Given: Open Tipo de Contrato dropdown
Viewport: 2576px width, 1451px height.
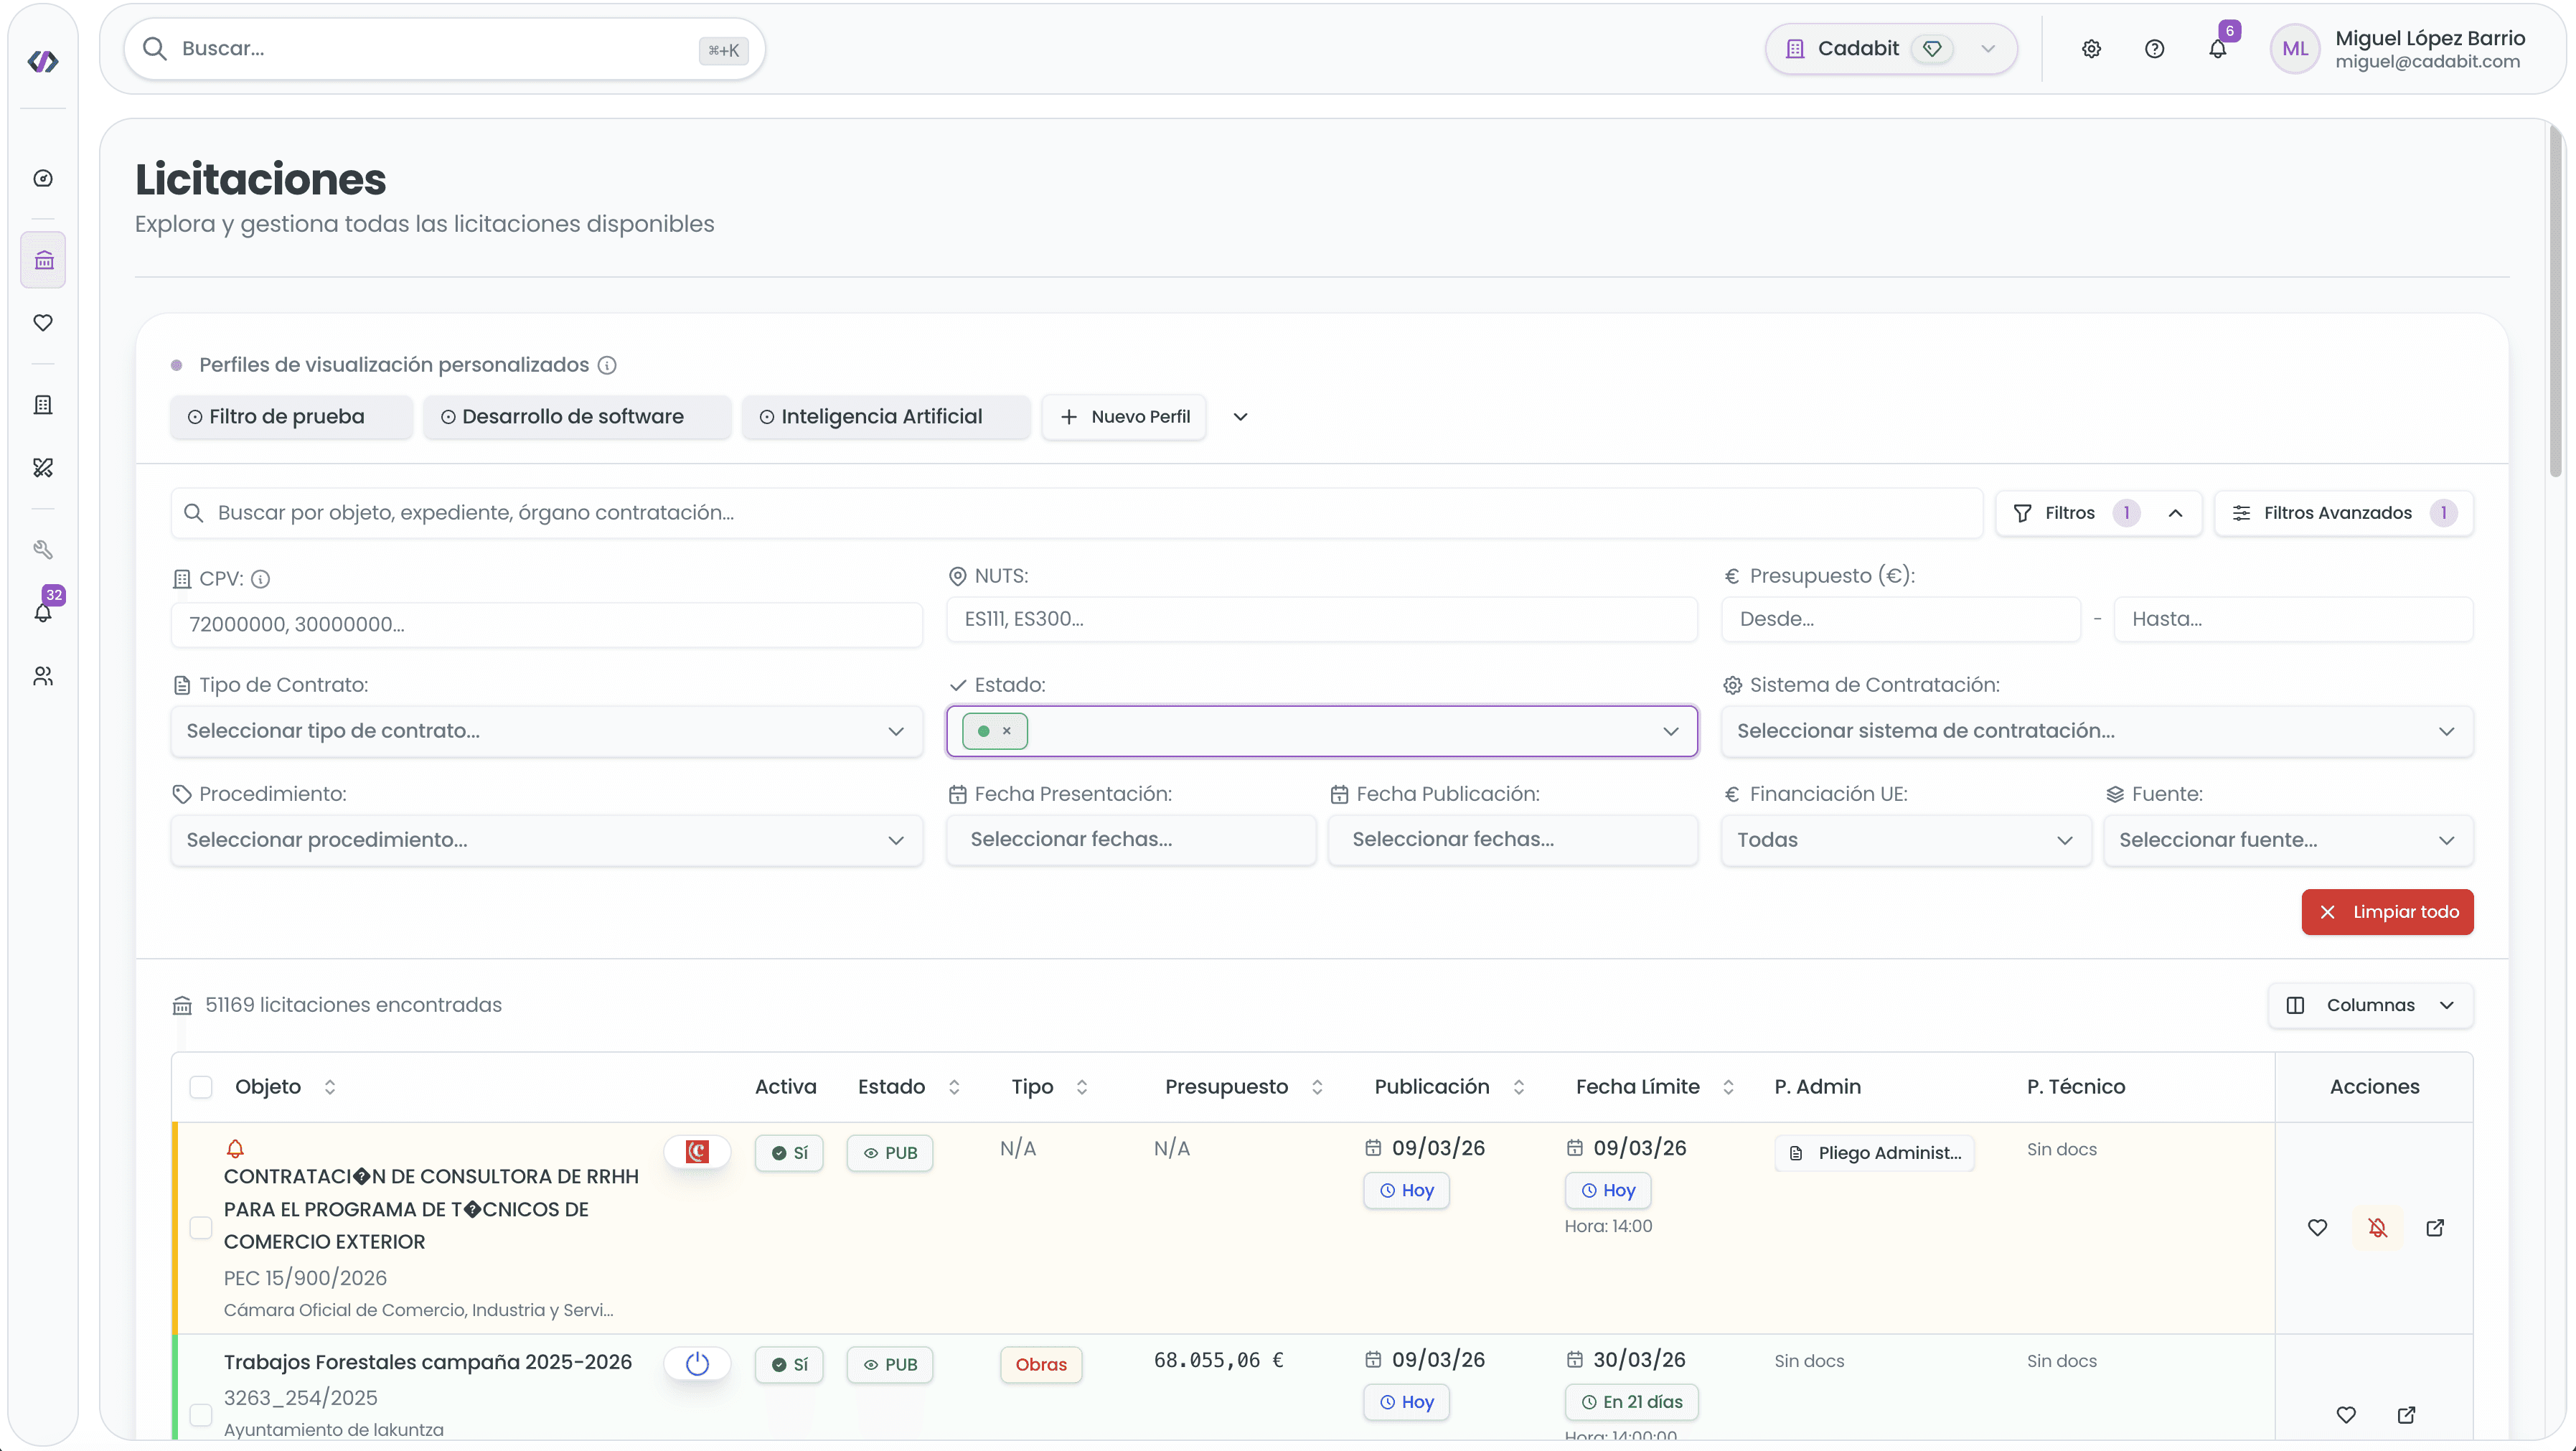Looking at the screenshot, I should [546, 731].
